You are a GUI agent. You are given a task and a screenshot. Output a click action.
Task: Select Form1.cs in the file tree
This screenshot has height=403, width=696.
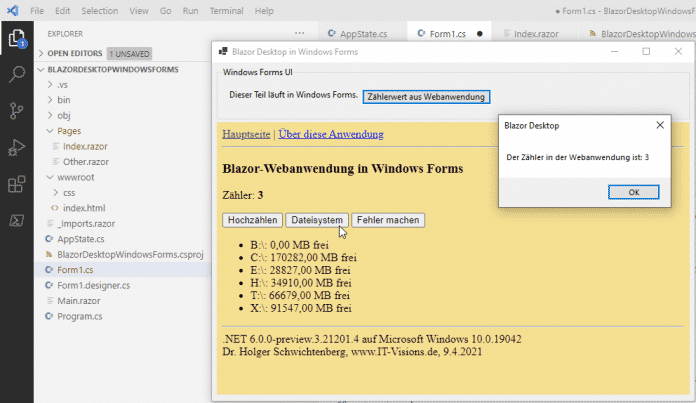coord(75,270)
